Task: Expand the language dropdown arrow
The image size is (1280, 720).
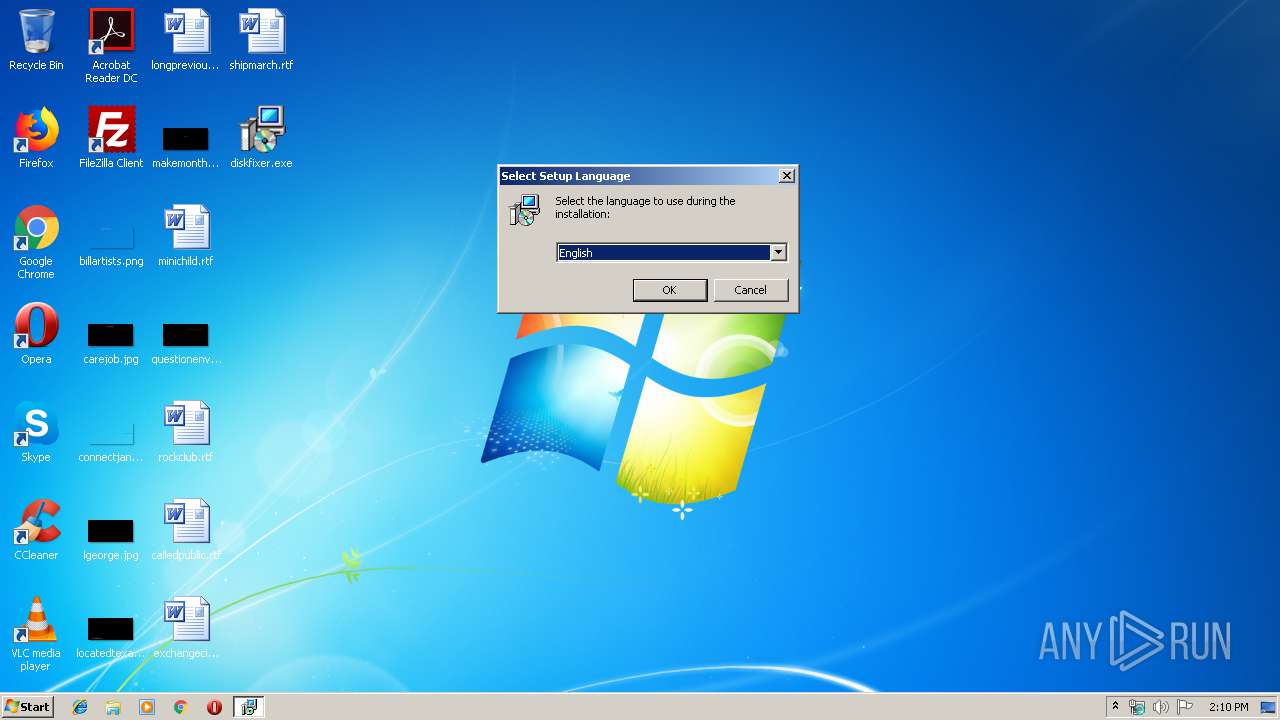Action: 778,253
